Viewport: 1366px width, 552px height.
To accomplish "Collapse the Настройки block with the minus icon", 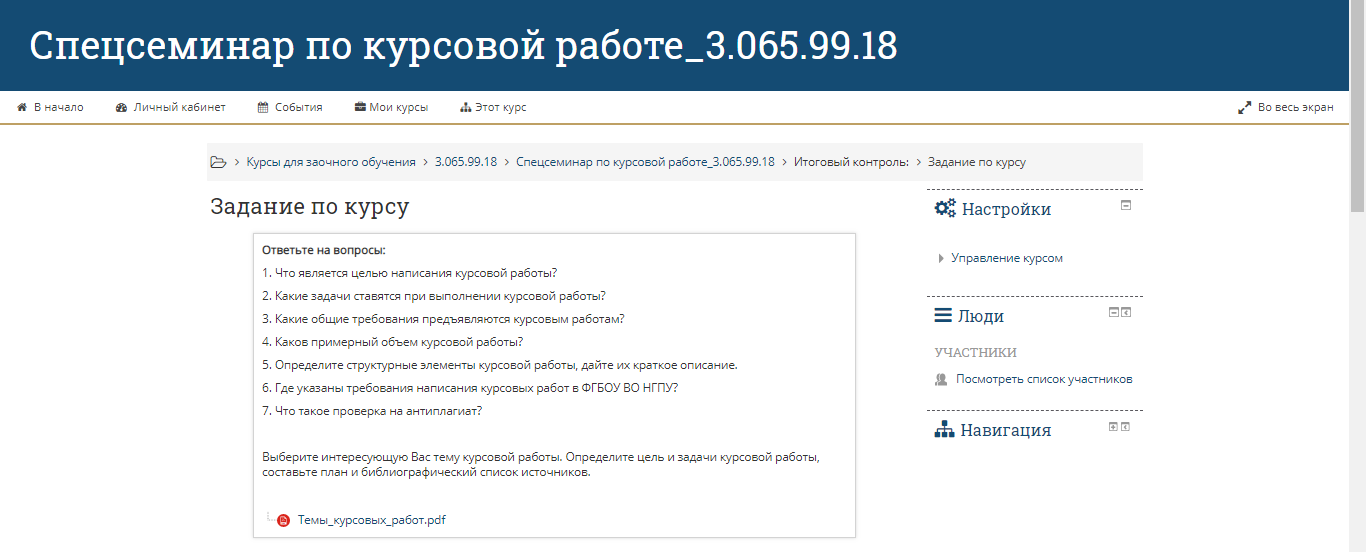I will (1126, 205).
